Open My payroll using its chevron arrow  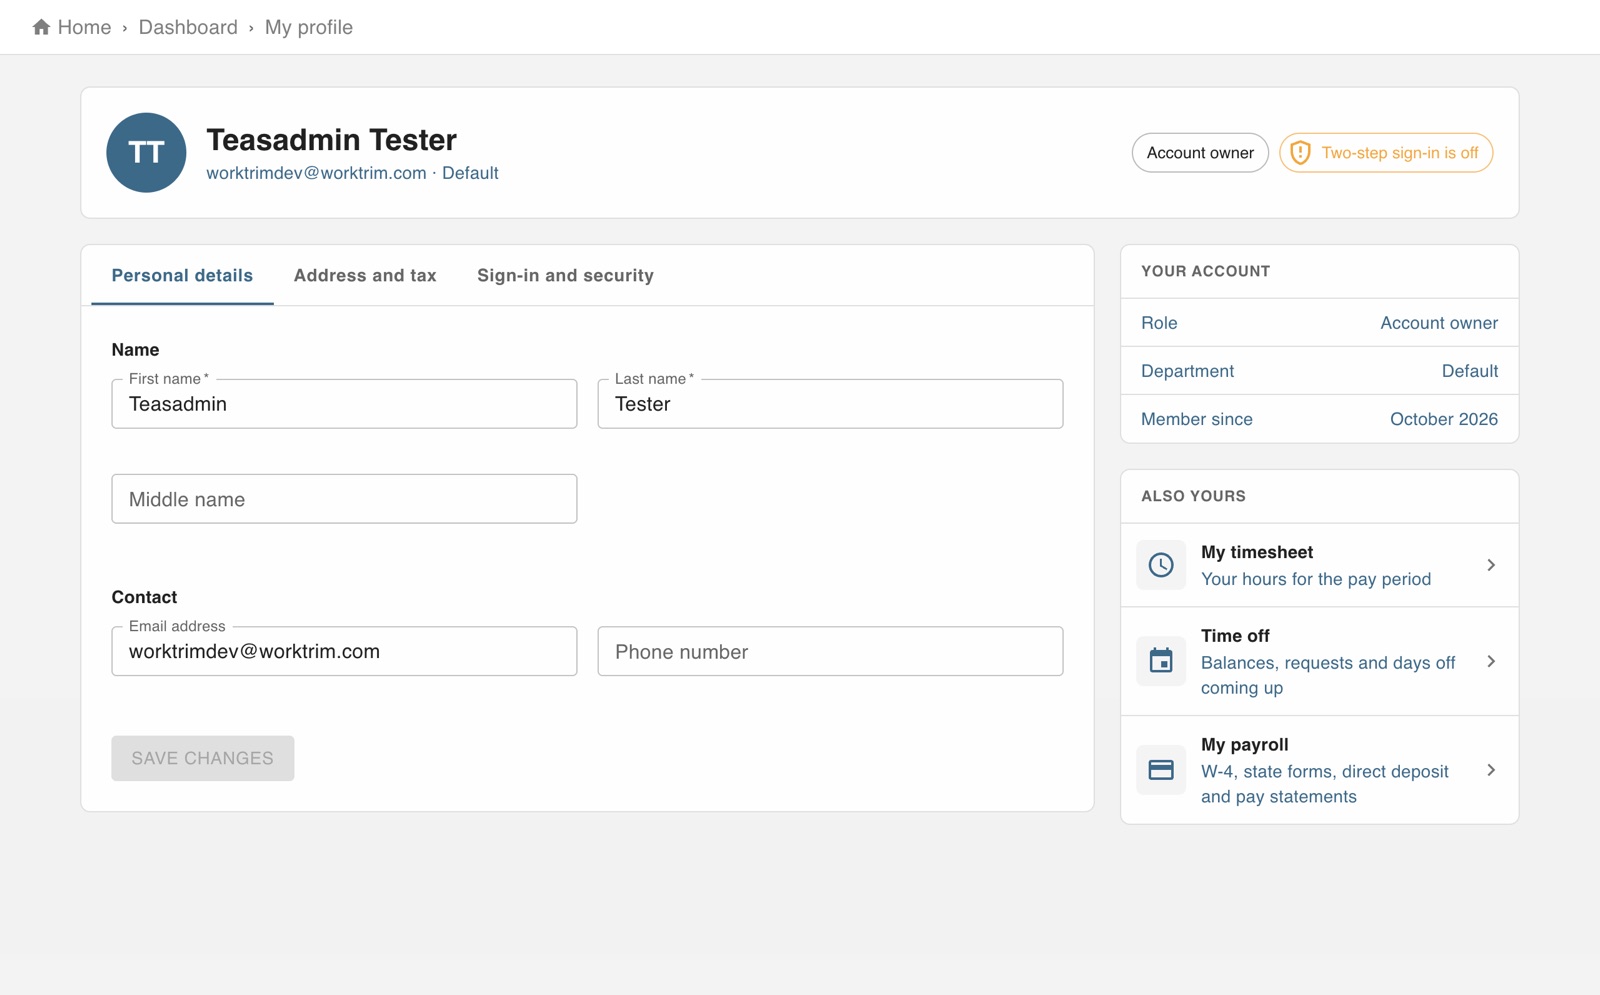tap(1491, 770)
